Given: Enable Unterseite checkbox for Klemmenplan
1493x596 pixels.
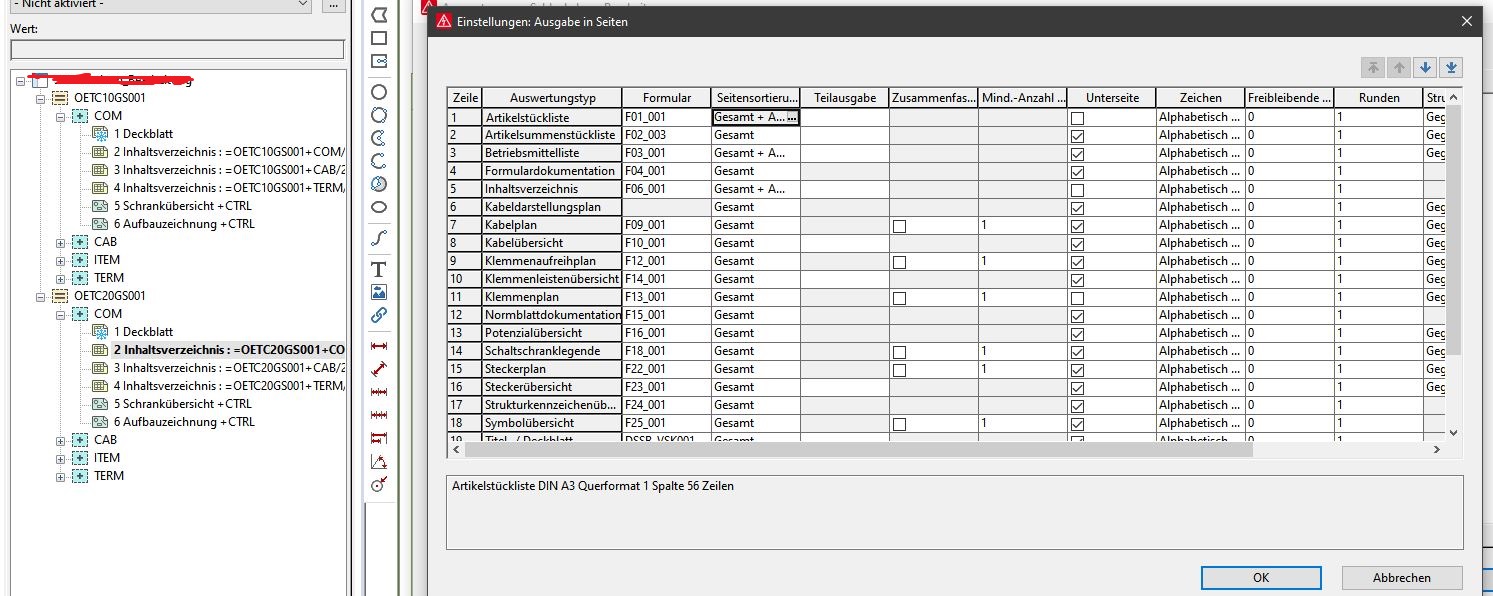Looking at the screenshot, I should click(x=1077, y=298).
